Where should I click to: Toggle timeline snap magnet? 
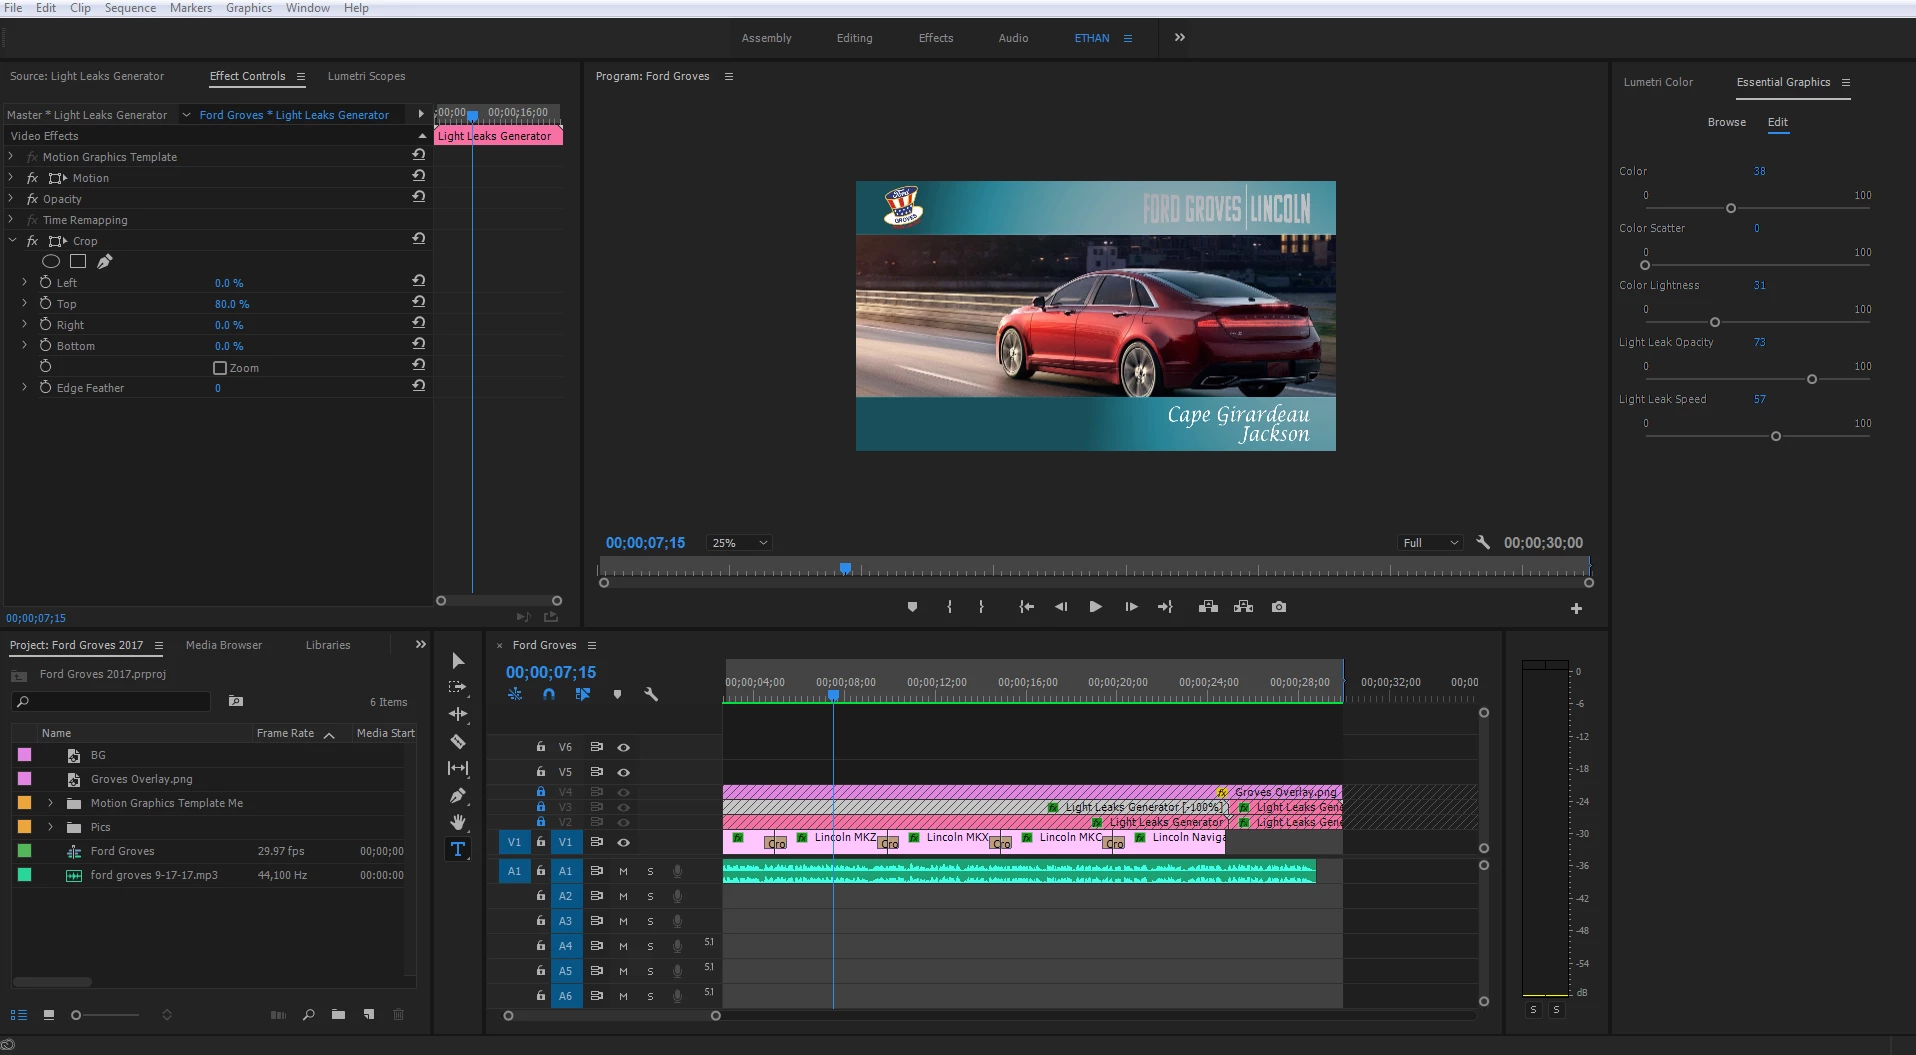(549, 694)
